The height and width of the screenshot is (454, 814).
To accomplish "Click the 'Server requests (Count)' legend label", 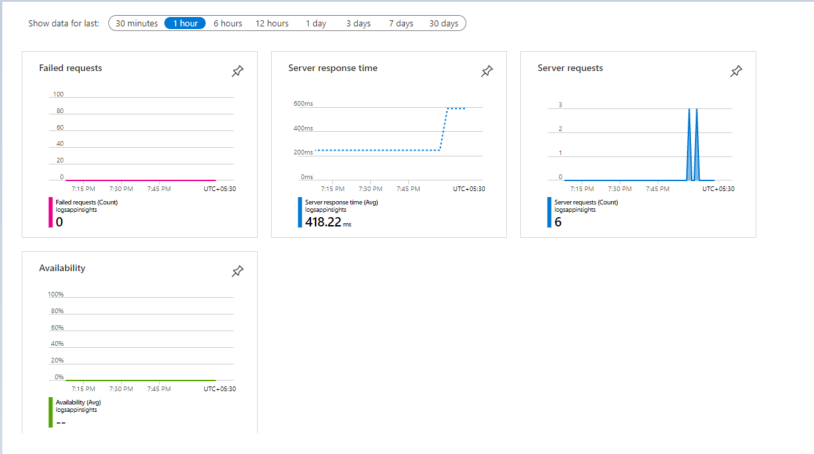I will coord(586,202).
